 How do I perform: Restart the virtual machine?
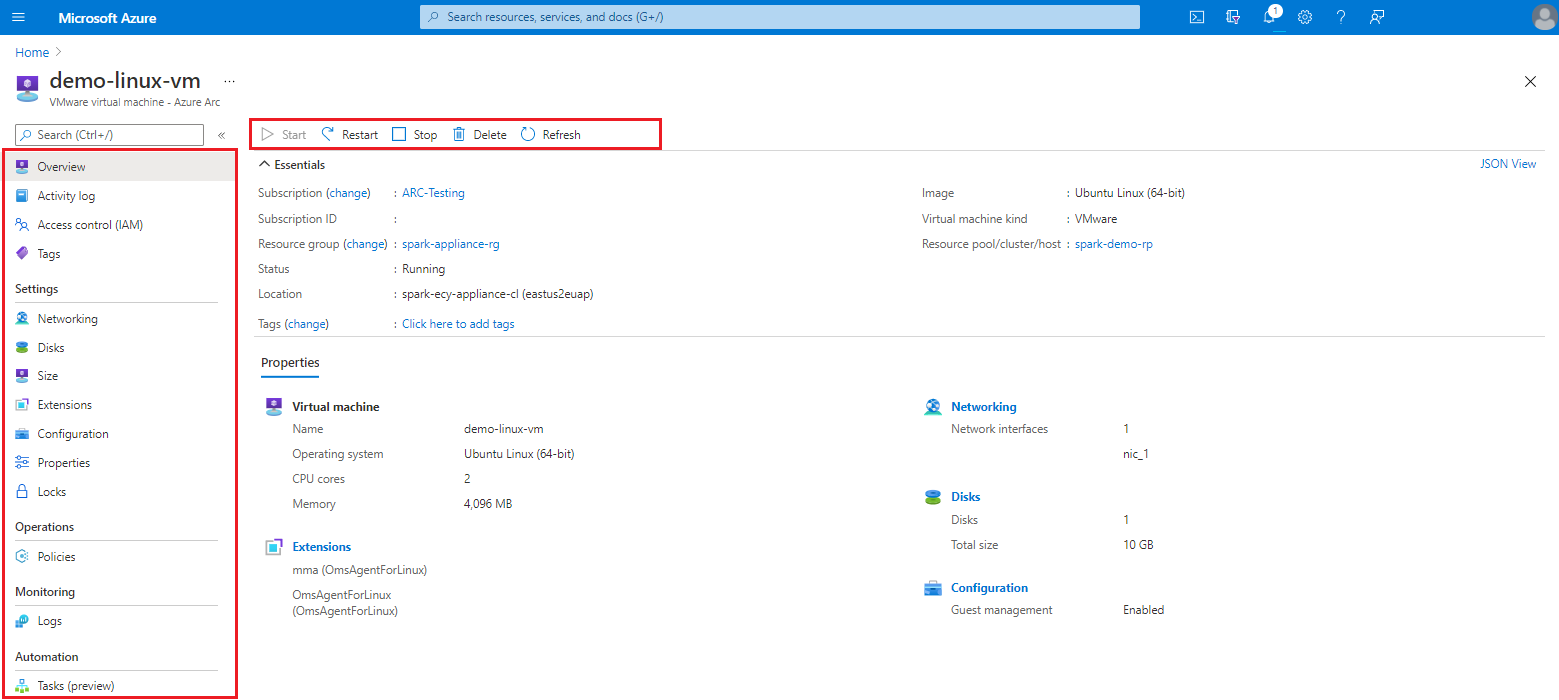(349, 135)
